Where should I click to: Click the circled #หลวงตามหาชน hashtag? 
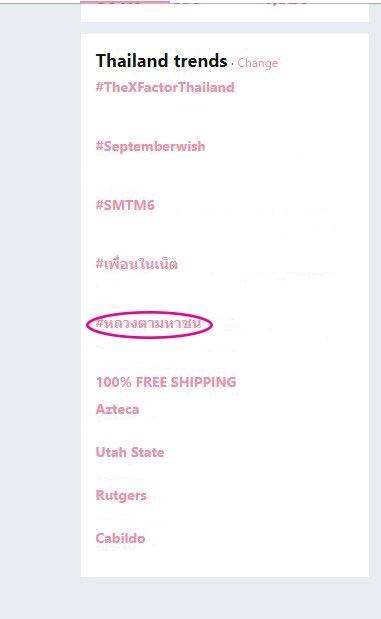[148, 324]
